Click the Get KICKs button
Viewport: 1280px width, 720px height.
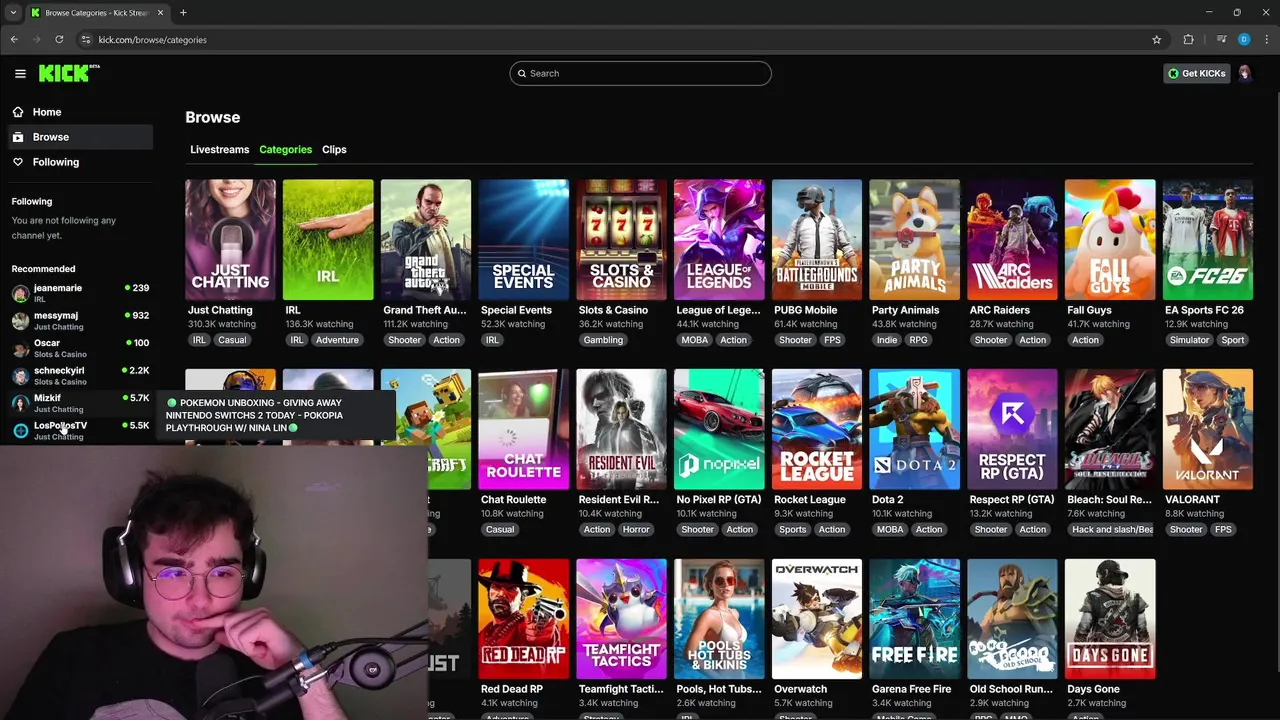click(x=1197, y=73)
